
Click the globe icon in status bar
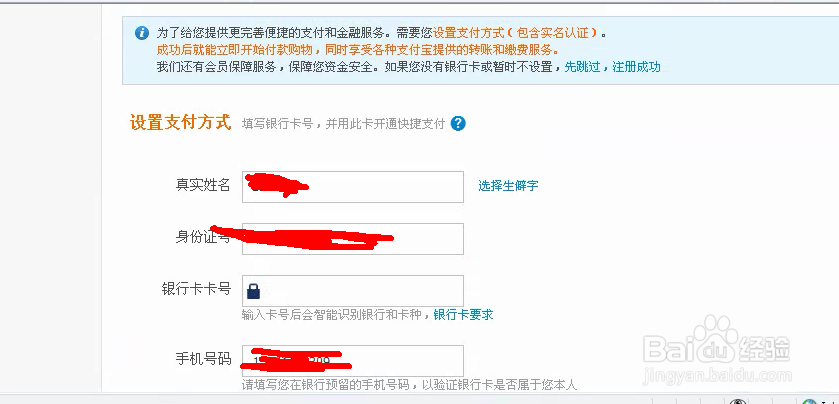(x=809, y=401)
